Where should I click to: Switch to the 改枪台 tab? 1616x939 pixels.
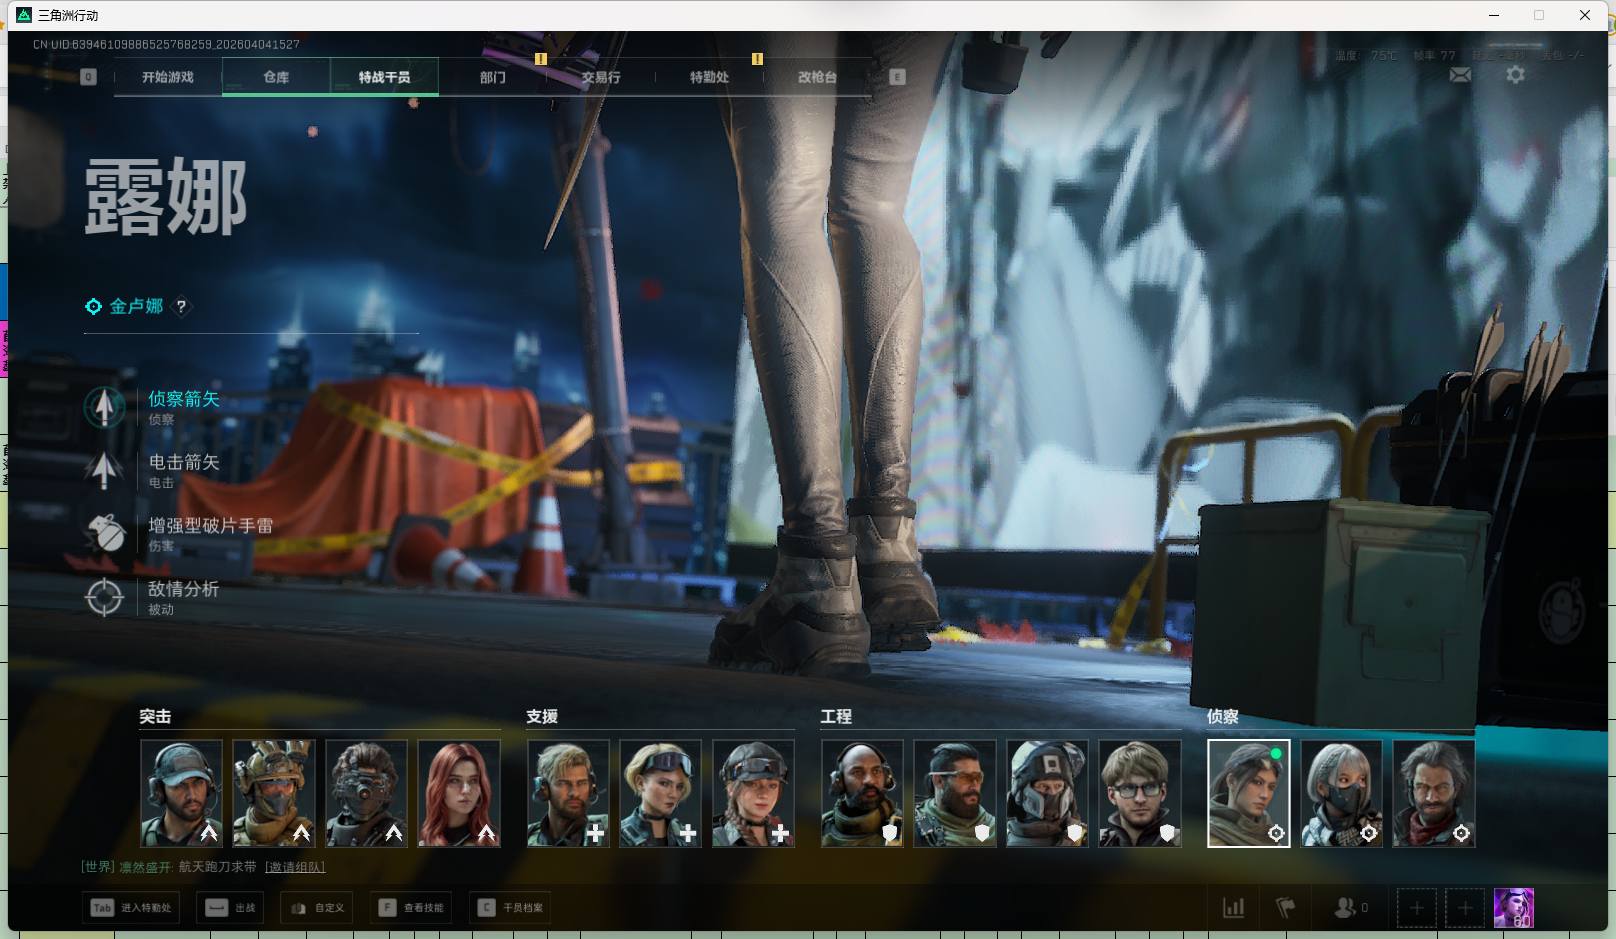point(817,77)
